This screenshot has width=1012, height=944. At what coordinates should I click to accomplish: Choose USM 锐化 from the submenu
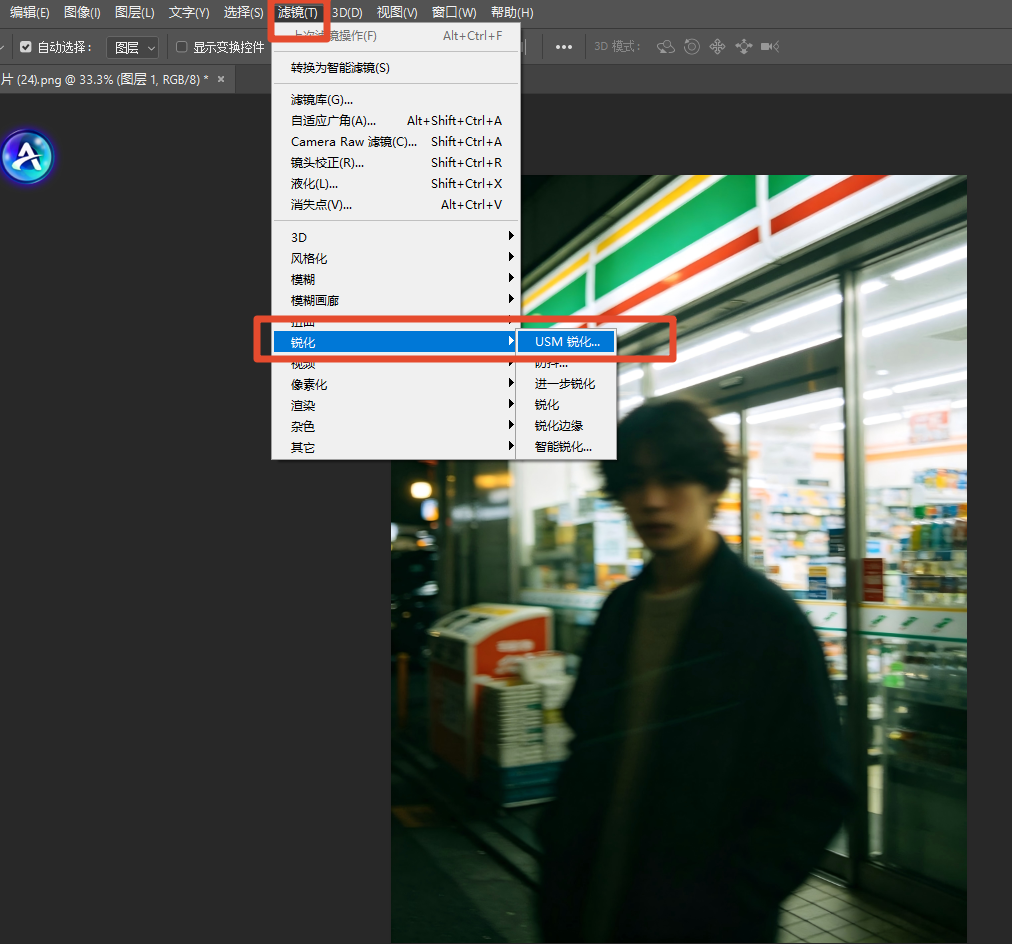(x=566, y=342)
